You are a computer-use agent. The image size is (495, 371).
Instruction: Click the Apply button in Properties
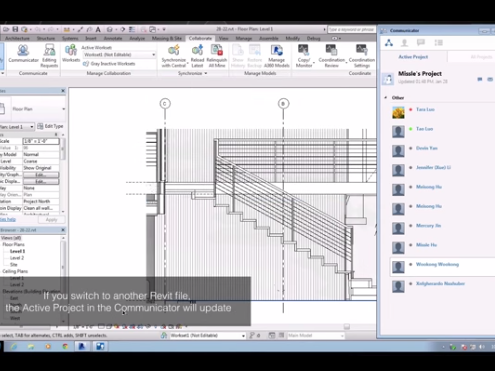51,220
